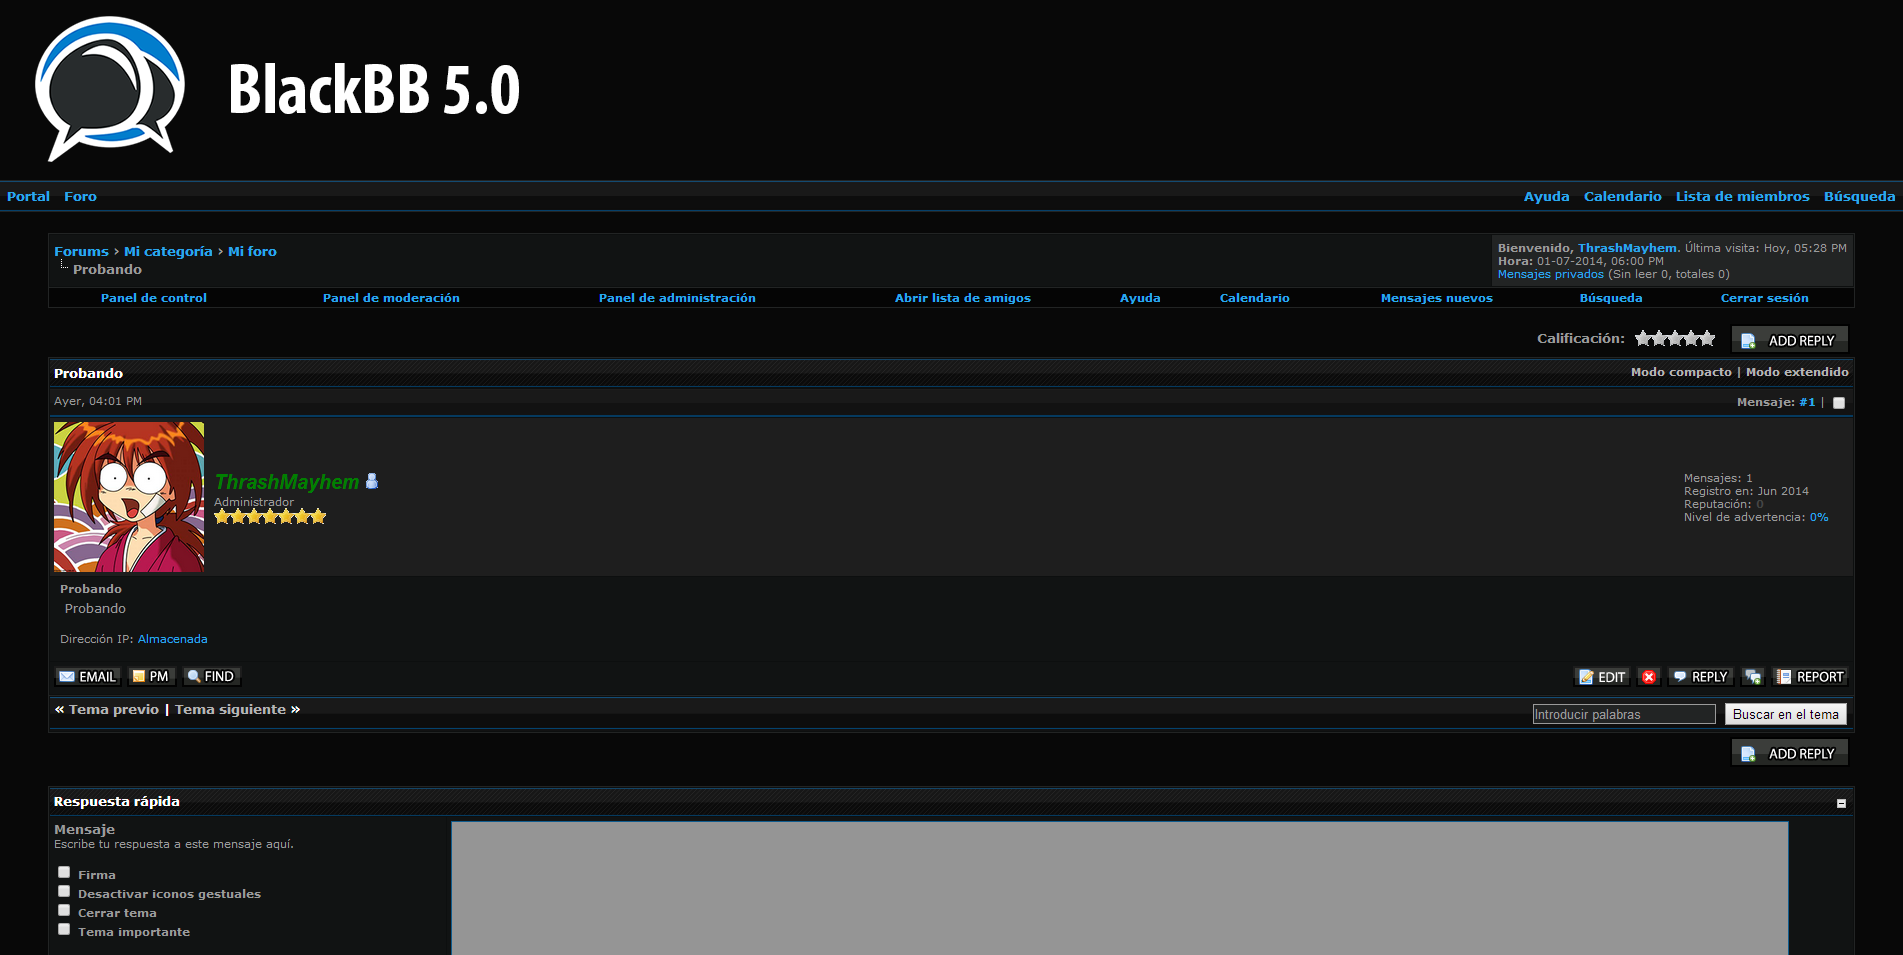Click the red delete post icon

pyautogui.click(x=1649, y=677)
